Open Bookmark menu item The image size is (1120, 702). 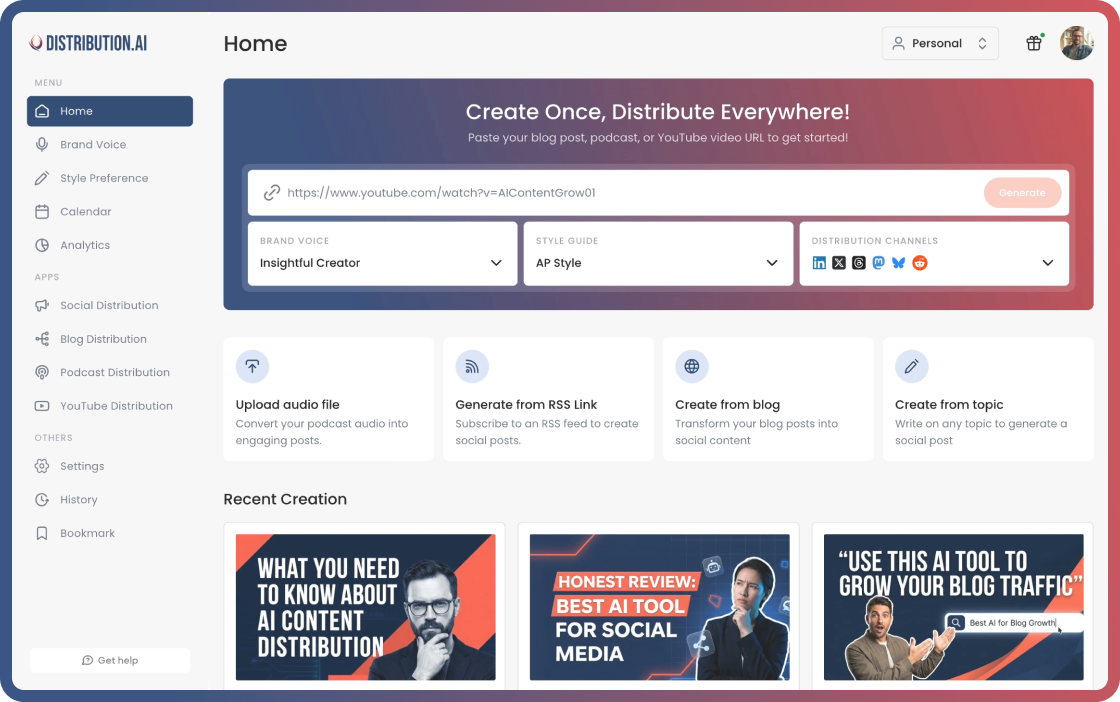110,533
